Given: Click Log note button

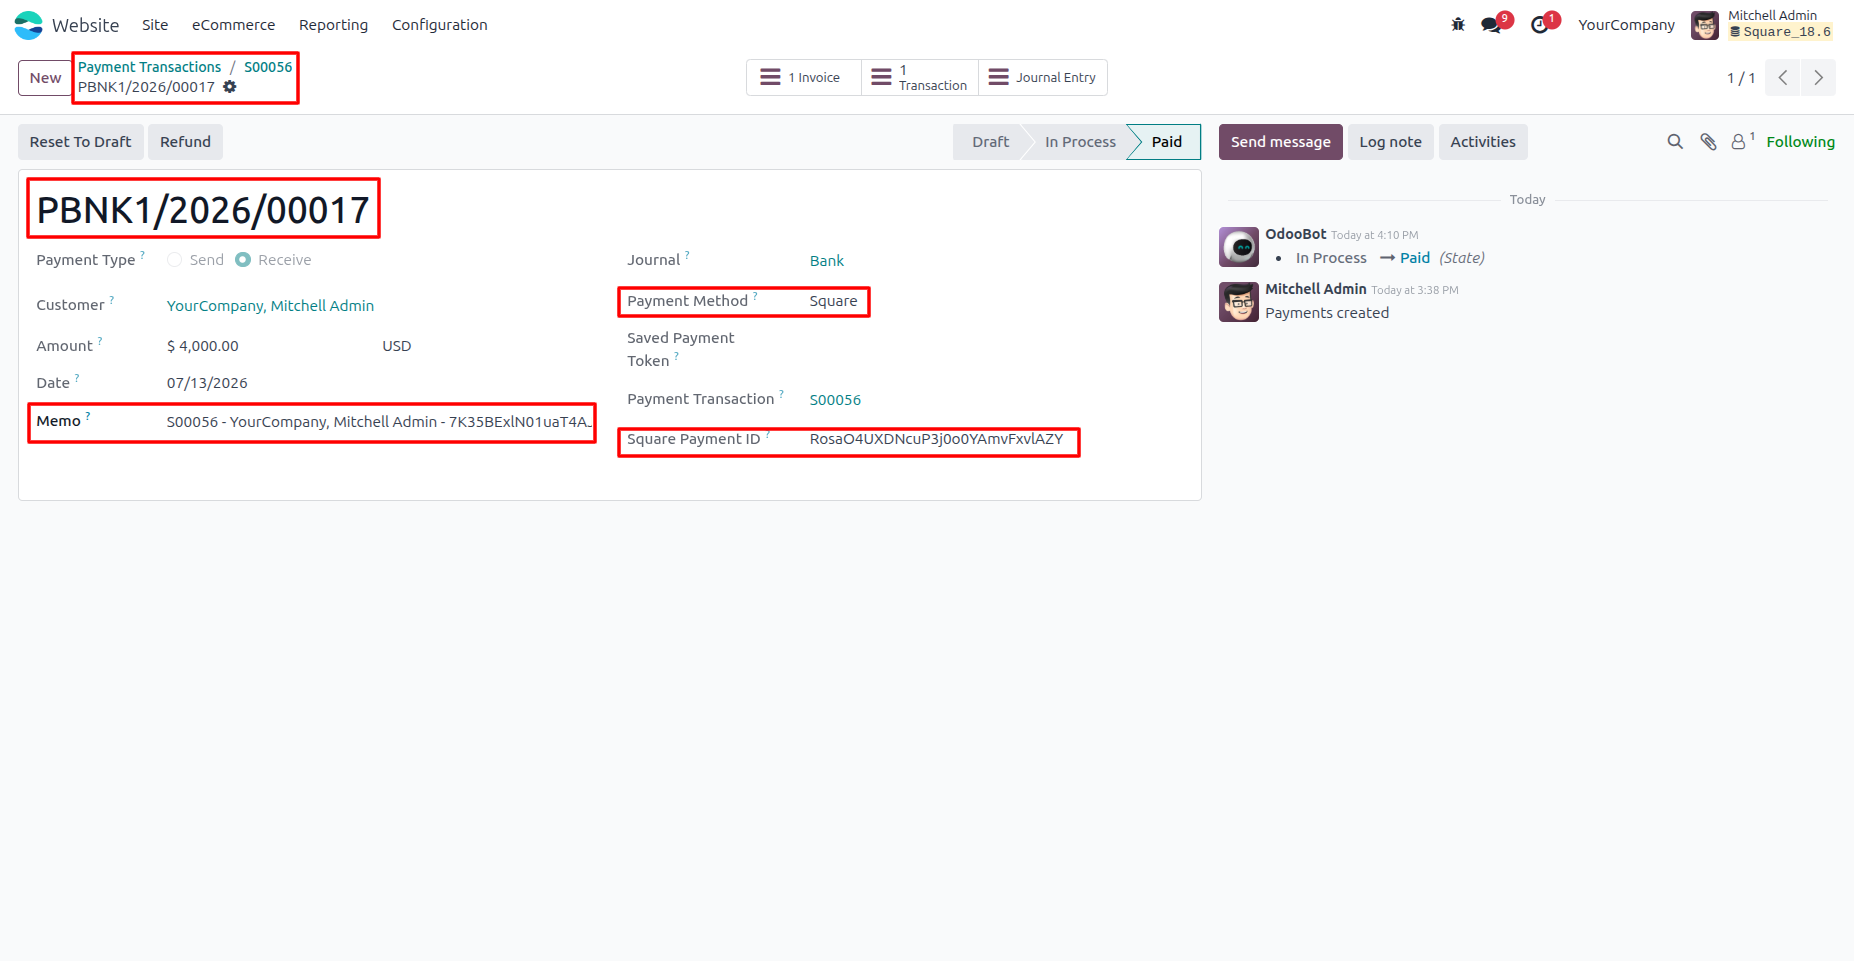Looking at the screenshot, I should 1390,142.
